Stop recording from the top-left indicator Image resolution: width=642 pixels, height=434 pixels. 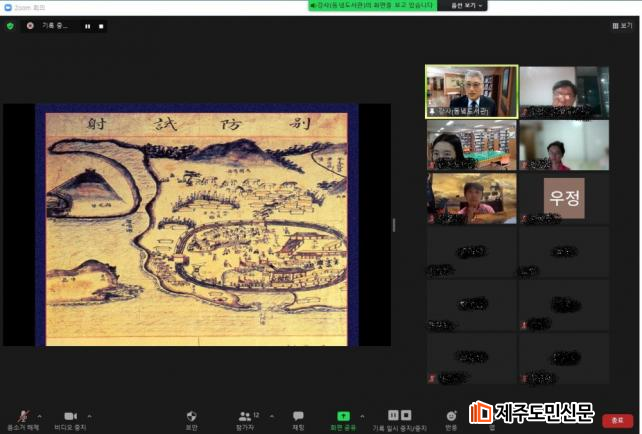(100, 26)
